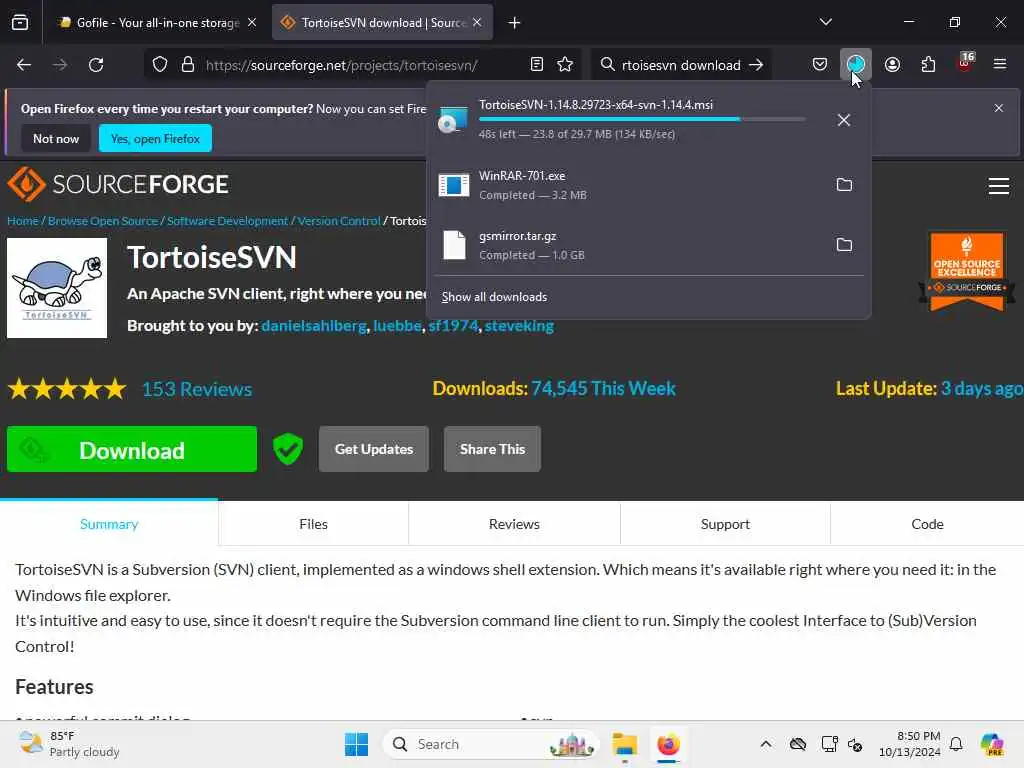Open Browse Open Source breadcrumb
Screen dimensions: 1024x768
pyautogui.click(x=103, y=221)
